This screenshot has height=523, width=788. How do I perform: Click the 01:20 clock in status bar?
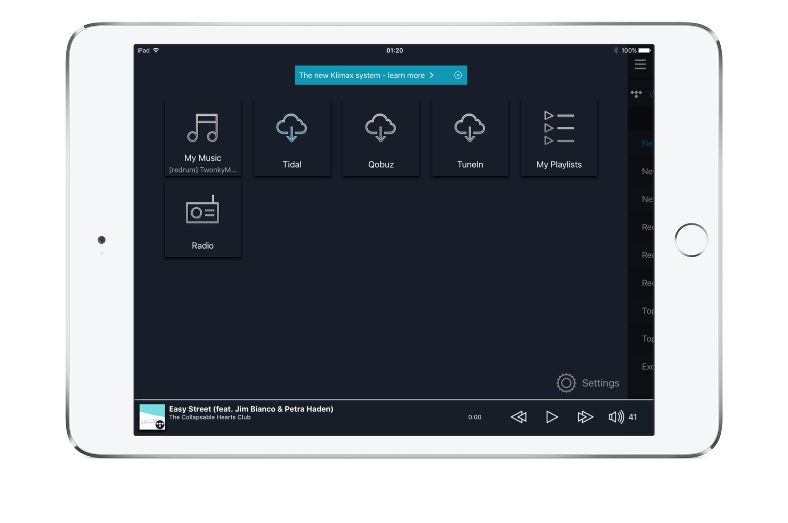click(395, 50)
